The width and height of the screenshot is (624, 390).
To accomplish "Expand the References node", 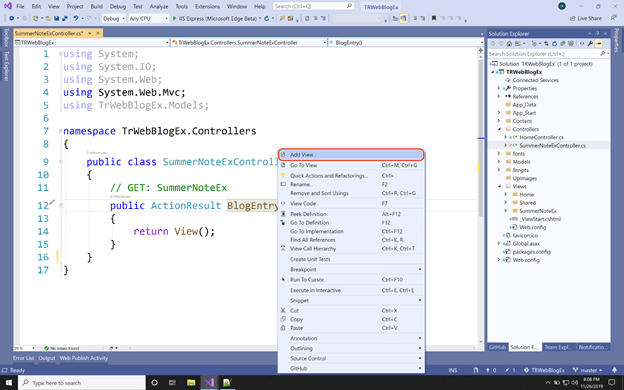I will tap(499, 96).
